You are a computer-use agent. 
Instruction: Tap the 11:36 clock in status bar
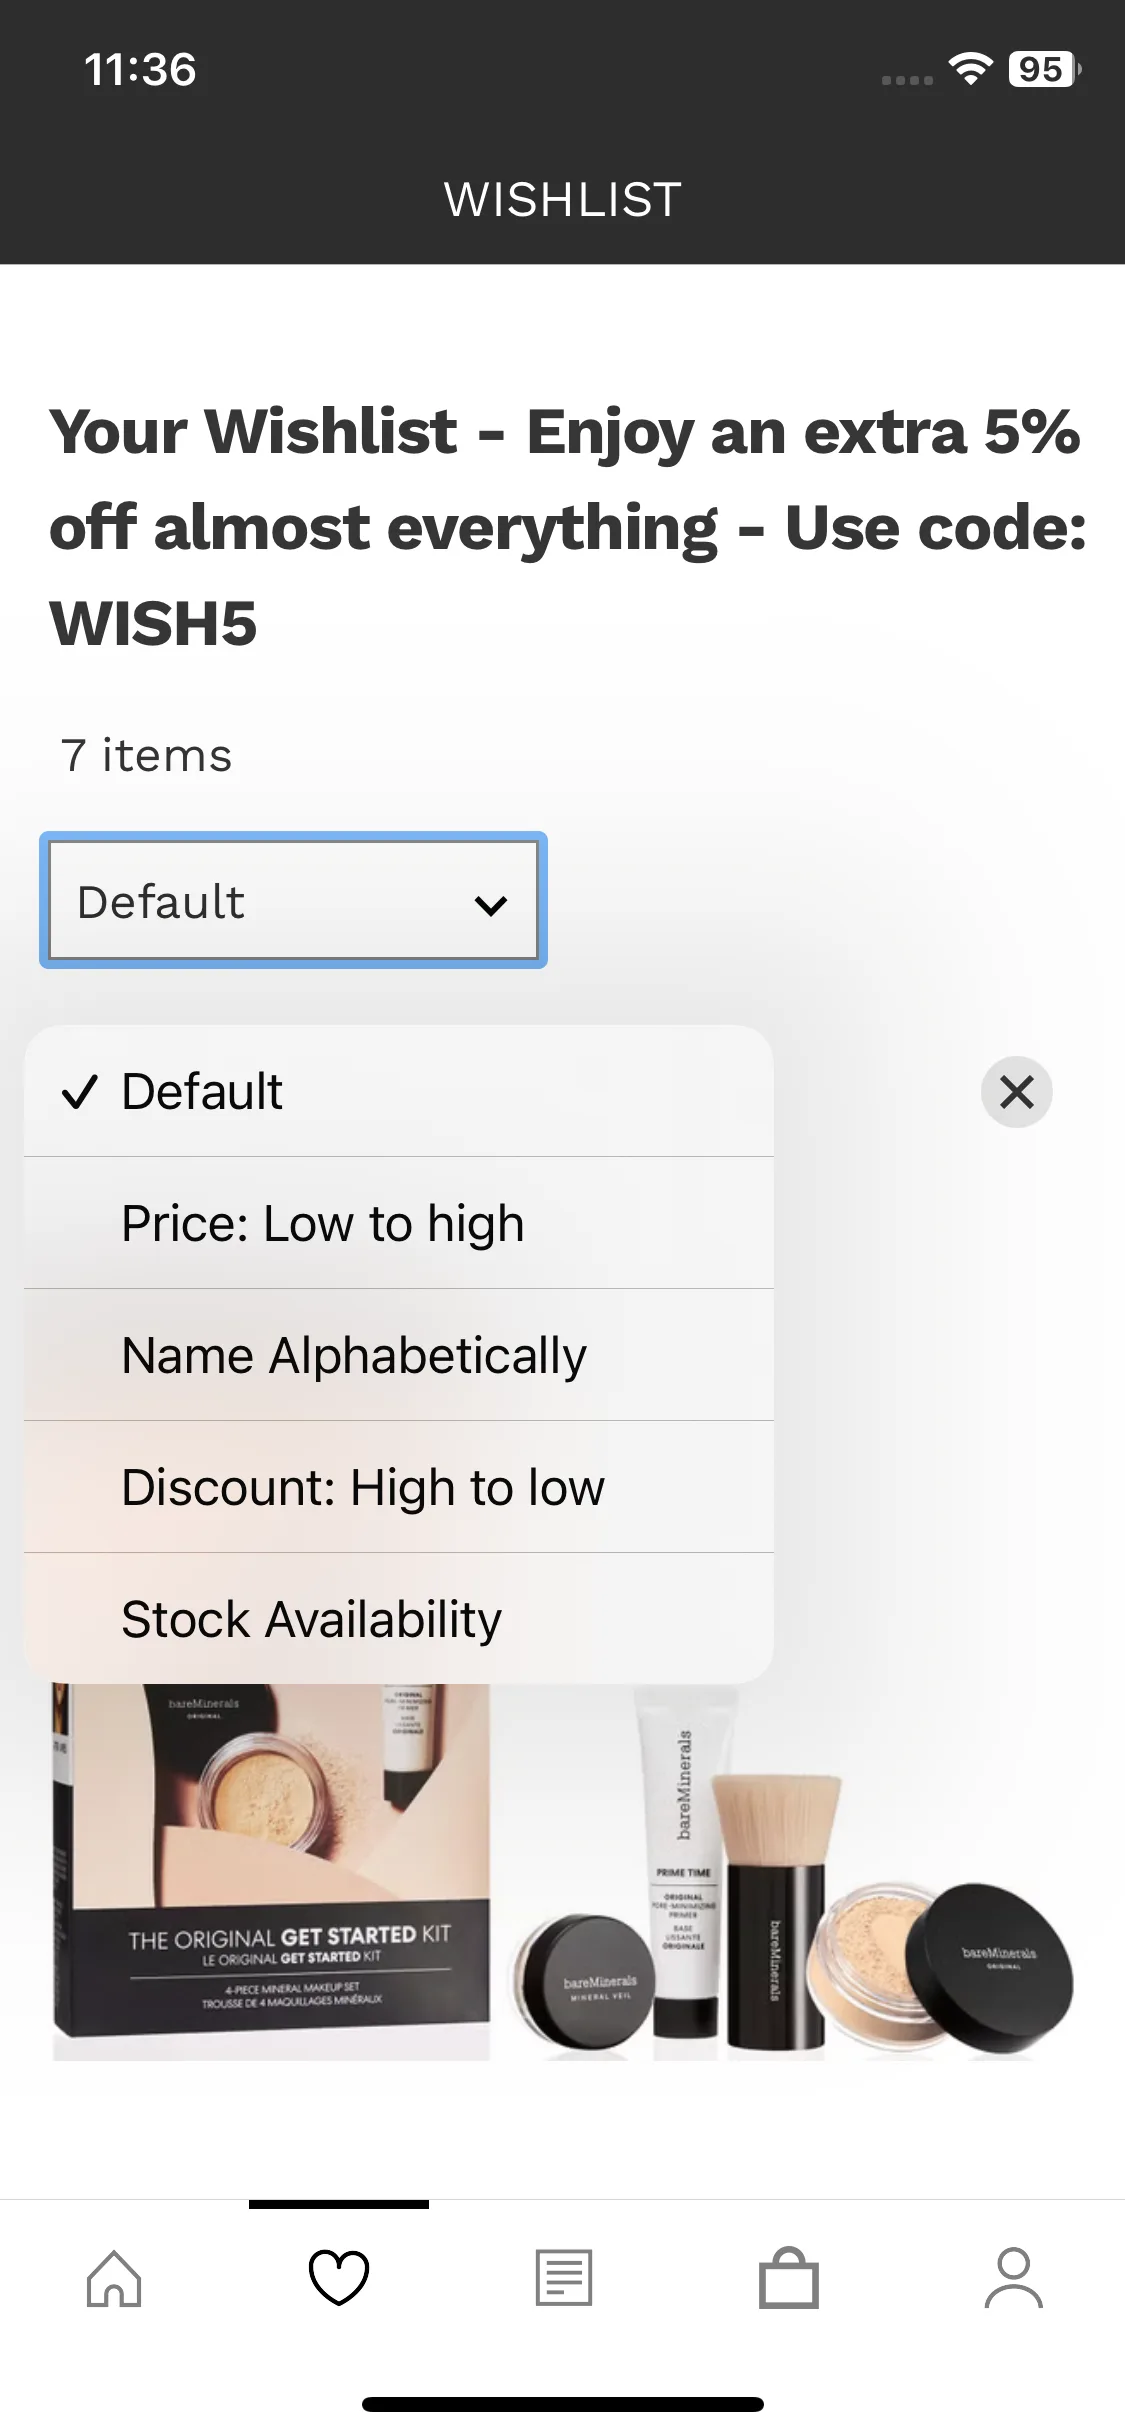[140, 69]
